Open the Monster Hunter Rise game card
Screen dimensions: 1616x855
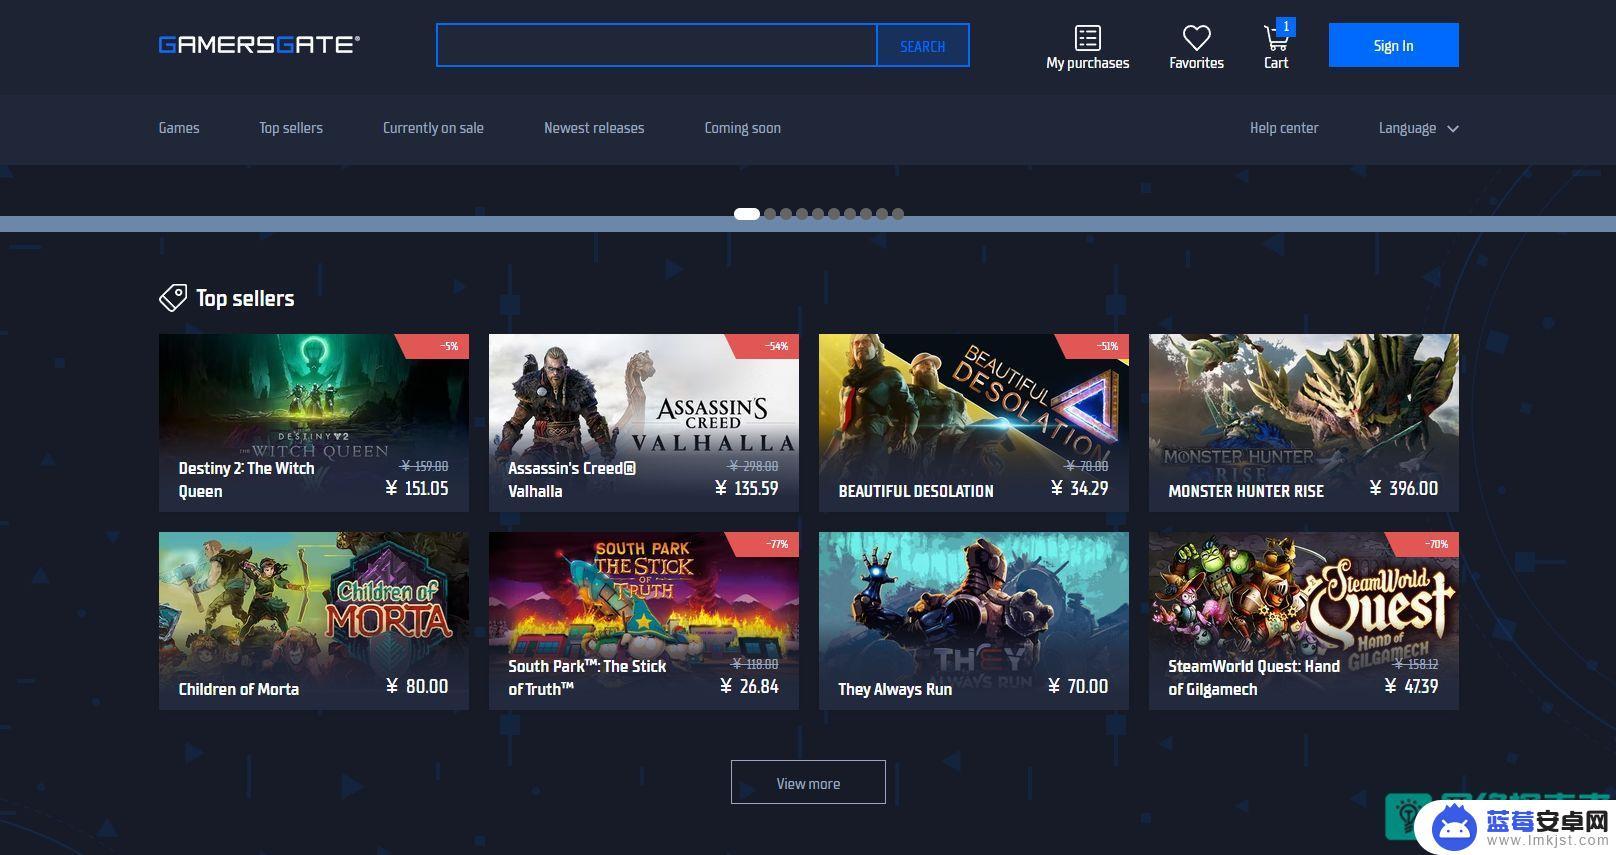click(x=1304, y=423)
